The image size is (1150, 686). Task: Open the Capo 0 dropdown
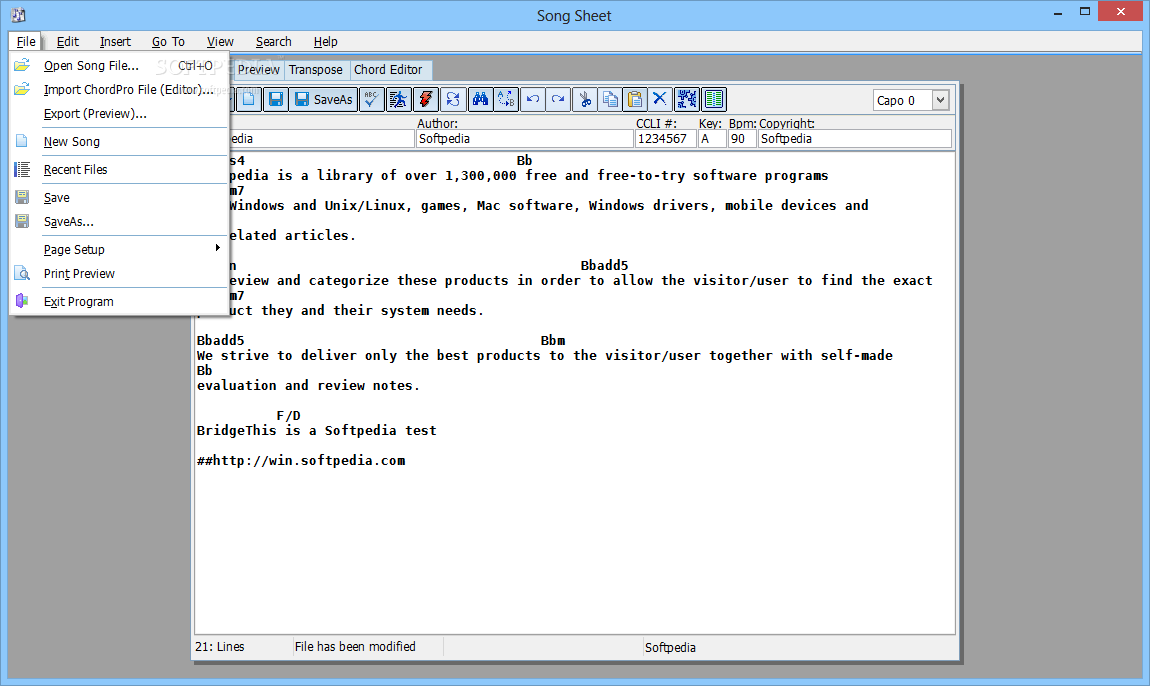[940, 100]
